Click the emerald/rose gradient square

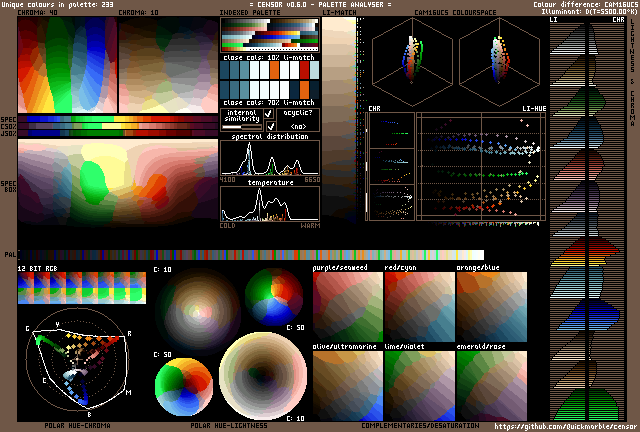click(490, 385)
